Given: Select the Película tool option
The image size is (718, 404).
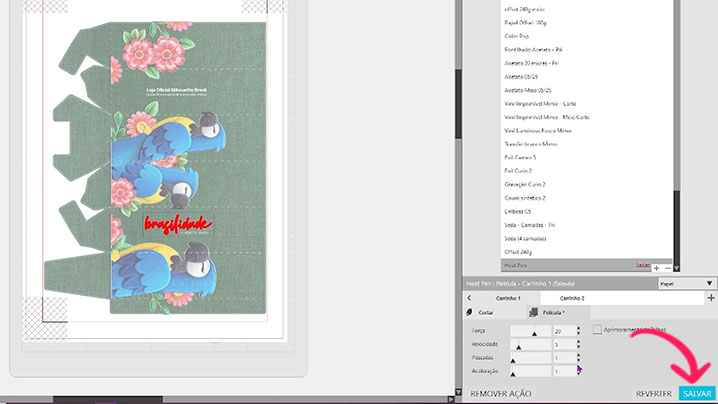Looking at the screenshot, I should pos(554,312).
